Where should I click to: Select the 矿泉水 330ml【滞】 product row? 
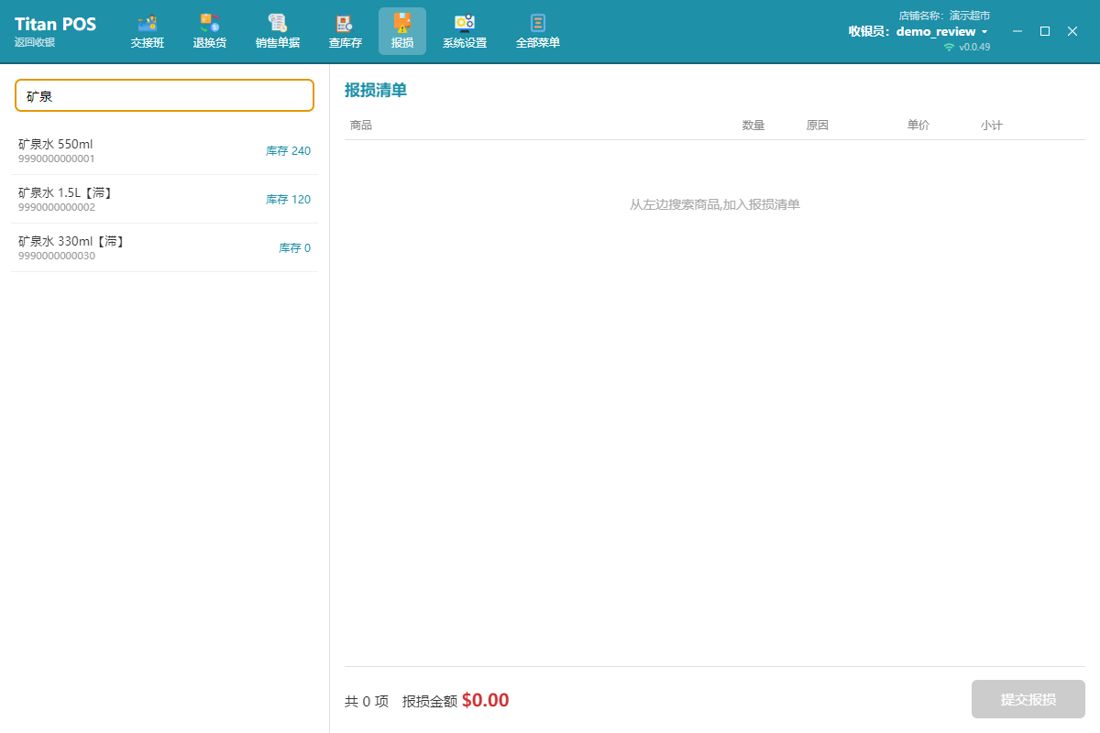click(164, 248)
